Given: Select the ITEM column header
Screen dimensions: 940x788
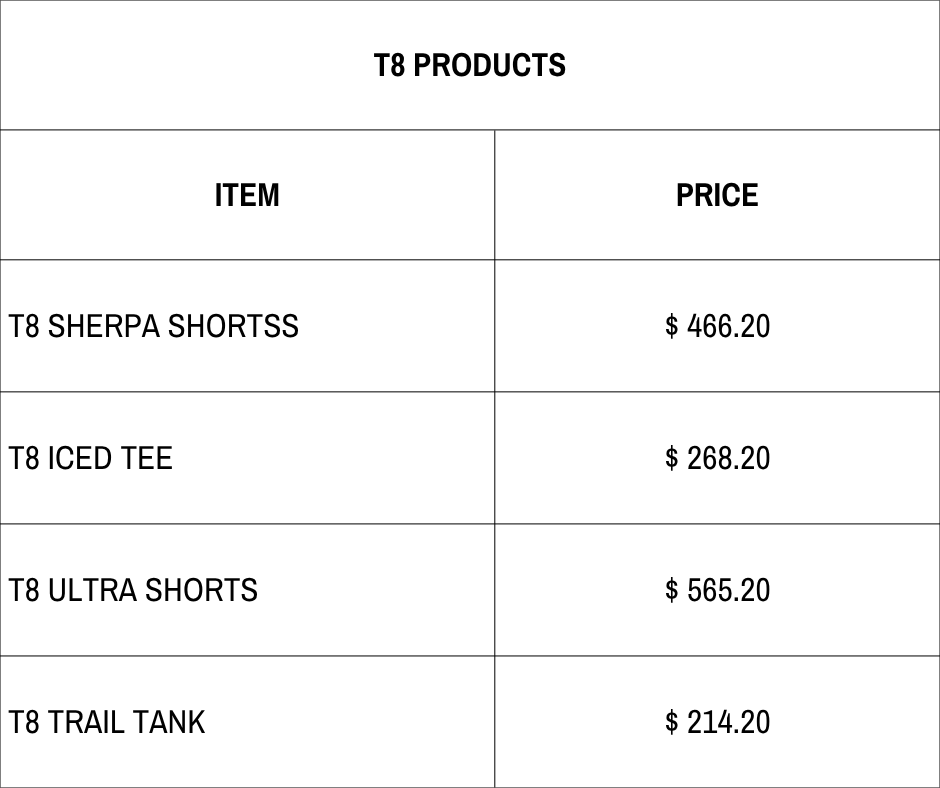Looking at the screenshot, I should tap(247, 195).
